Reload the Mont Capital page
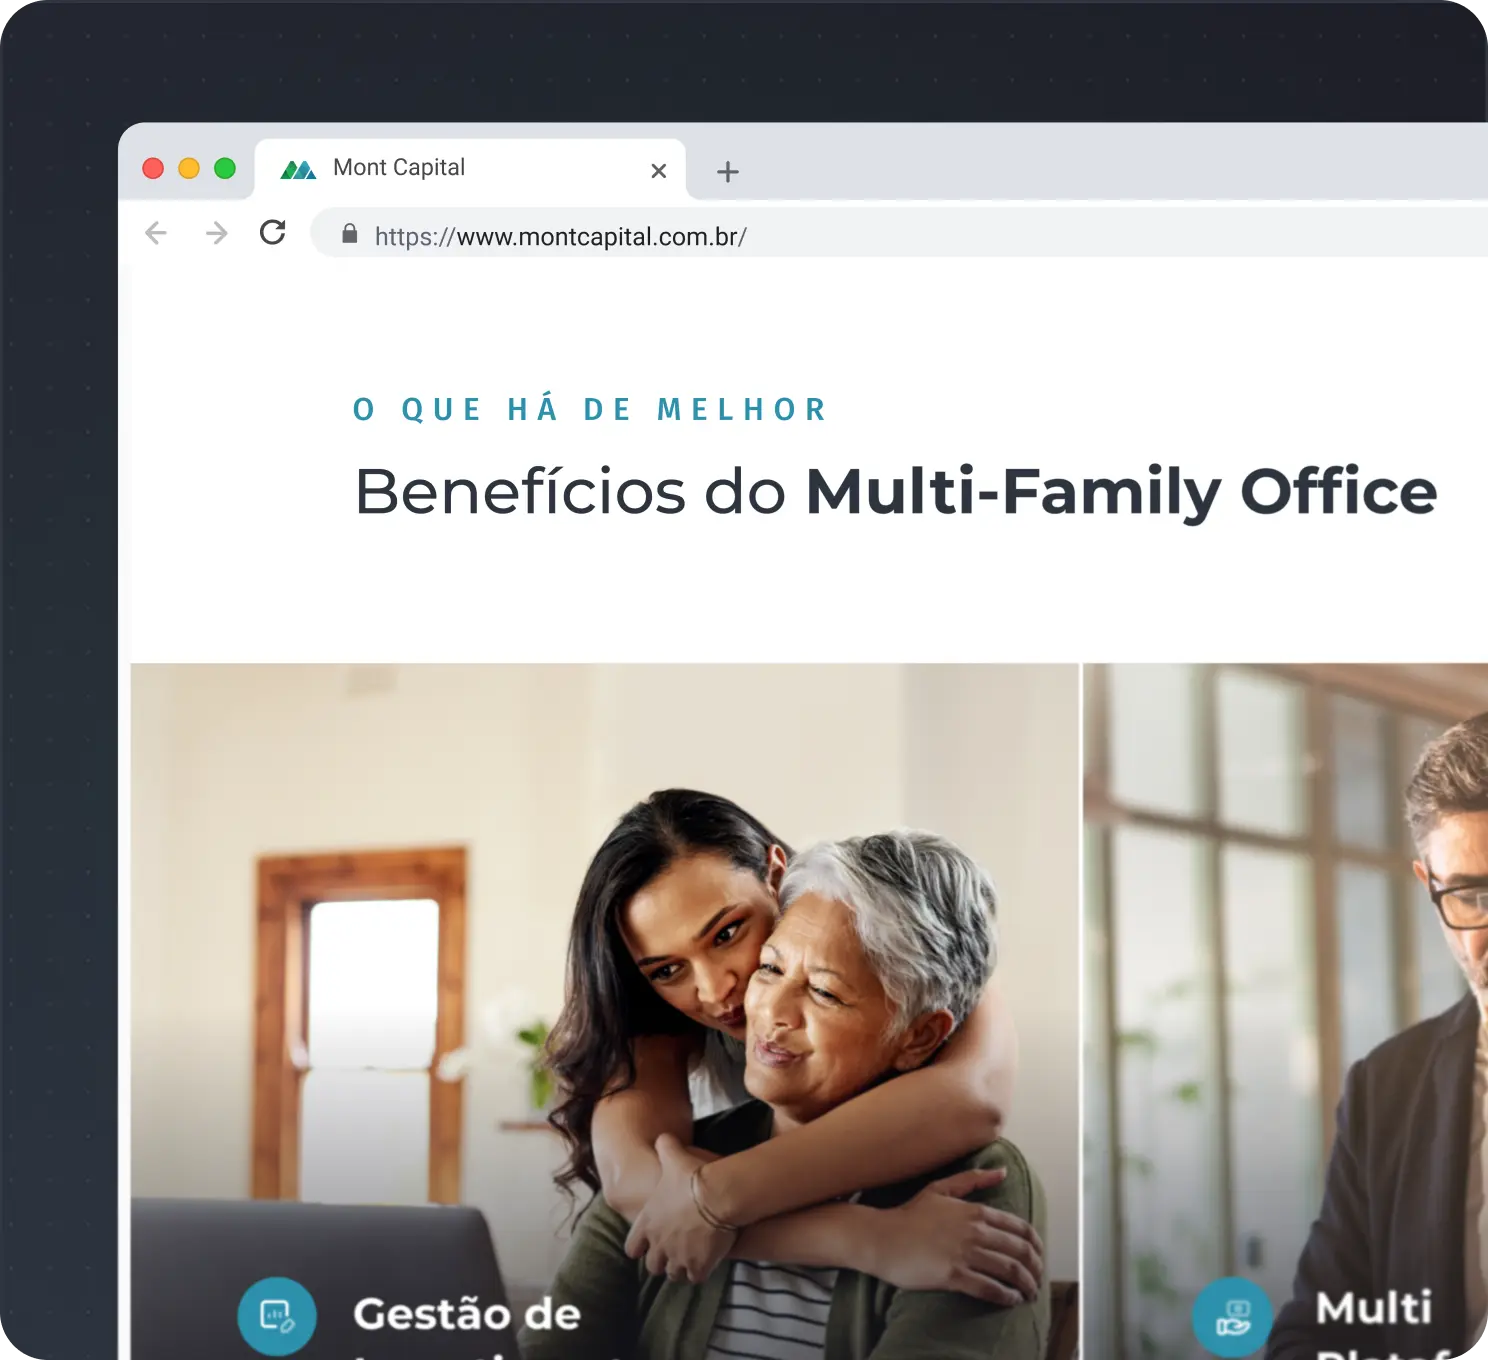The width and height of the screenshot is (1488, 1360). tap(273, 232)
